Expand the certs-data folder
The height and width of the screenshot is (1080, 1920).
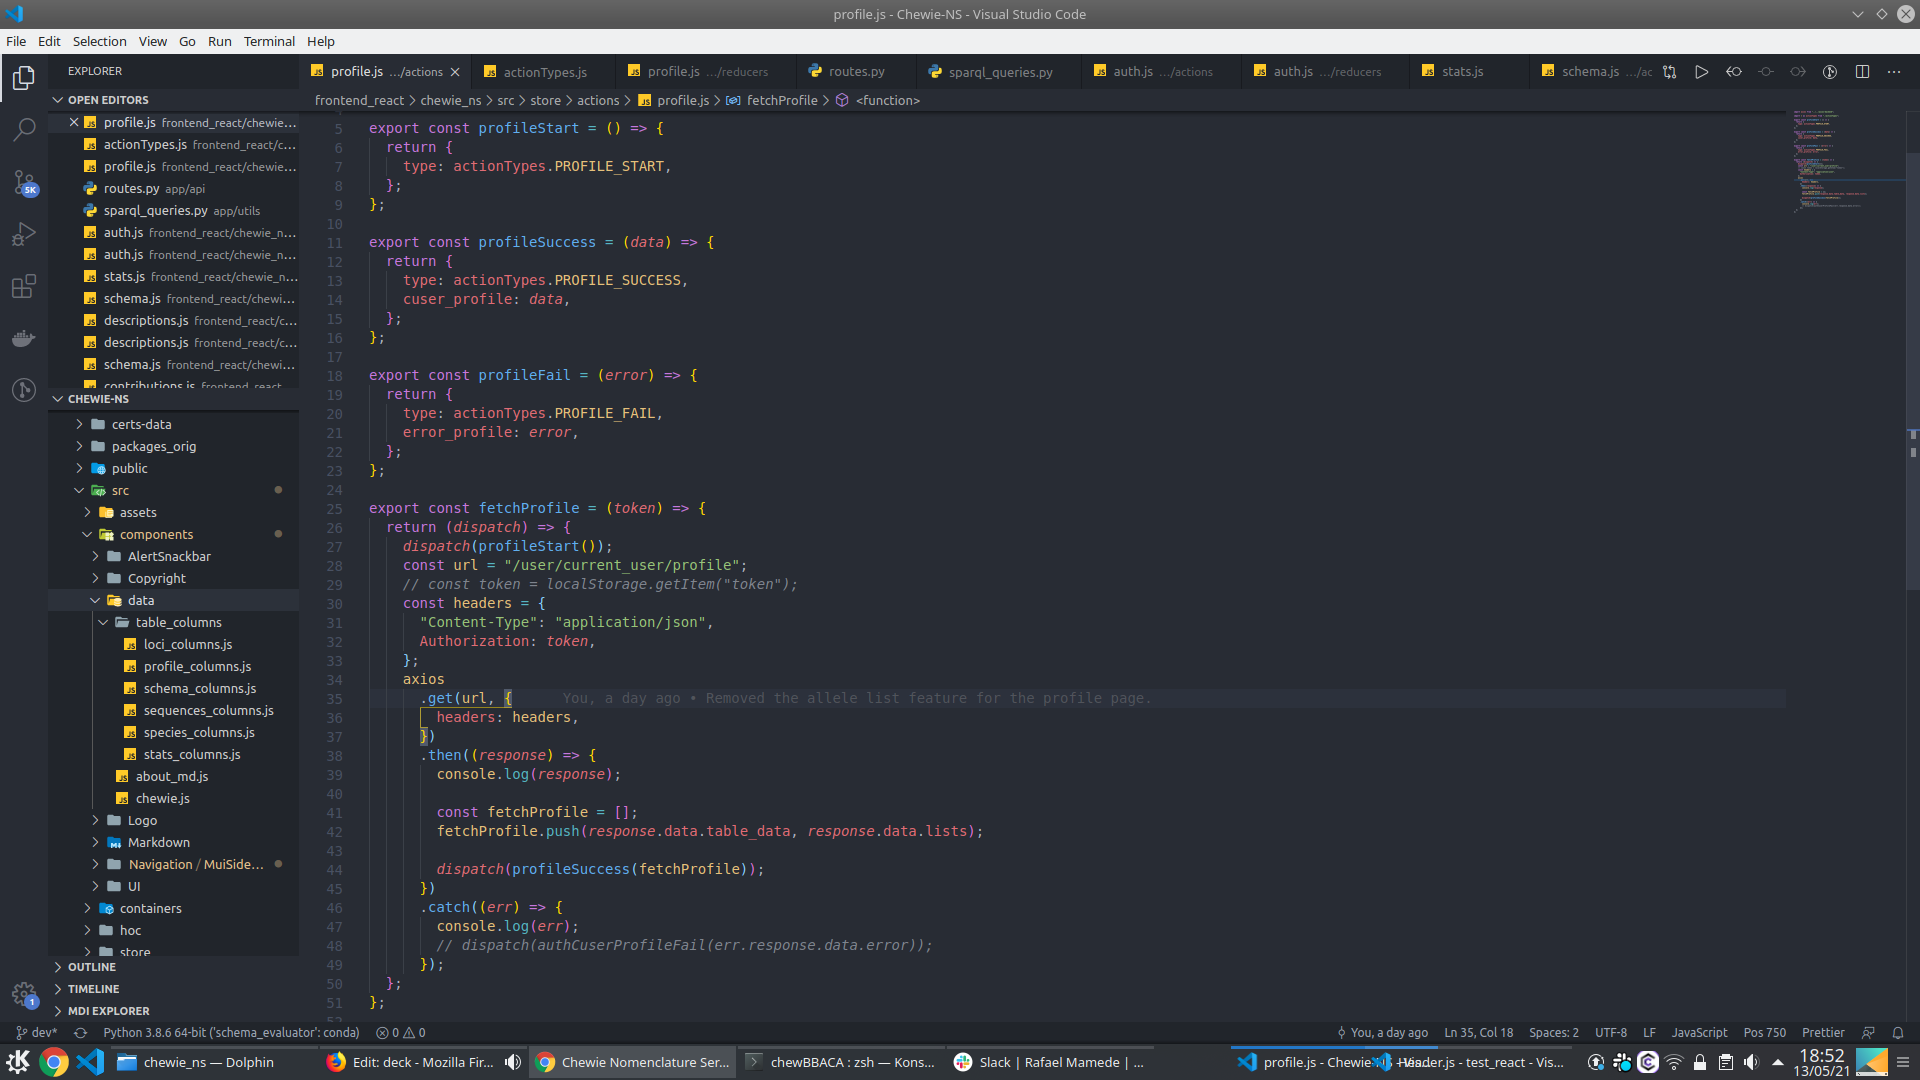[x=141, y=424]
